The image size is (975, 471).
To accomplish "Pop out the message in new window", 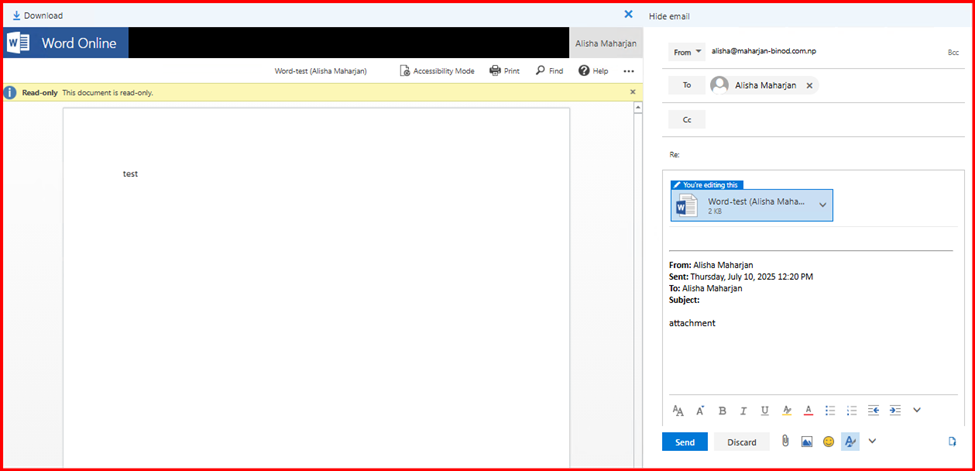I will click(951, 441).
